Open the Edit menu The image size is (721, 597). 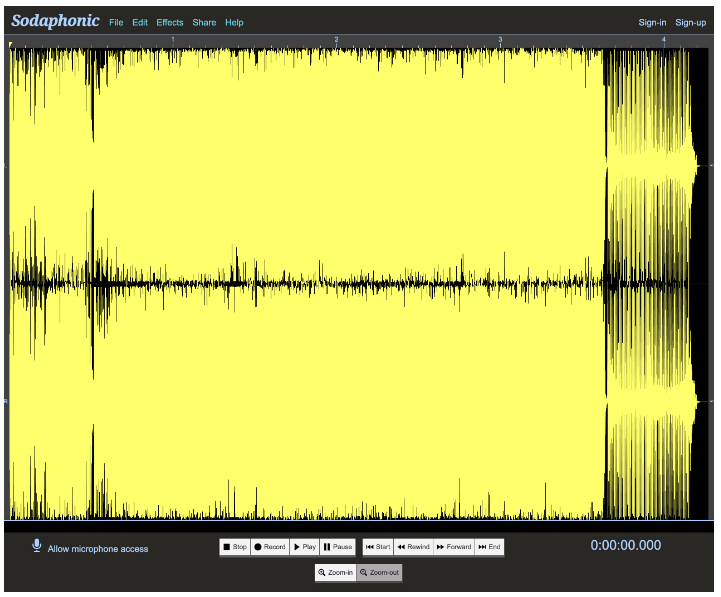click(x=140, y=22)
